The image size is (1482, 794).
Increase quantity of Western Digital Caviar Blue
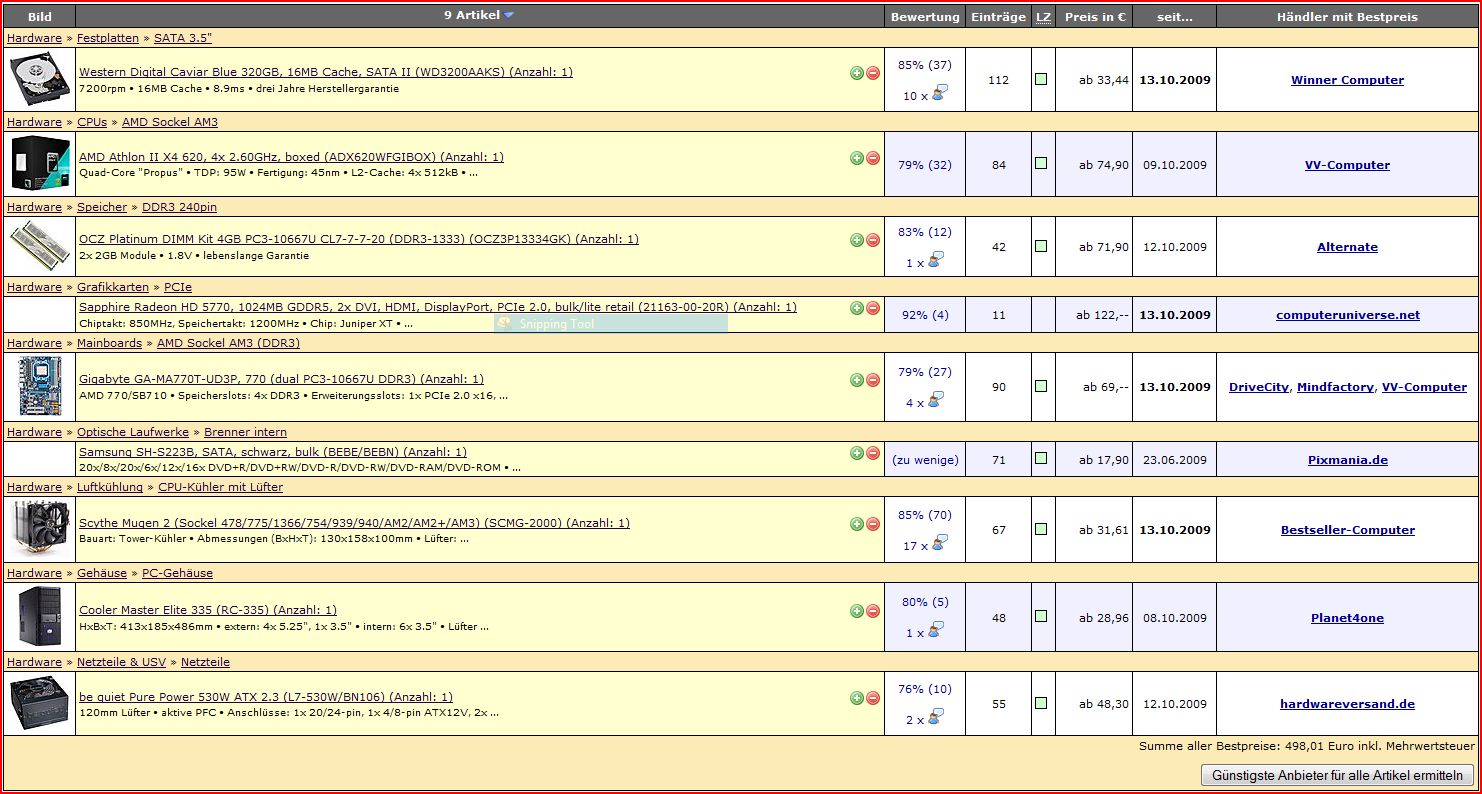click(857, 73)
